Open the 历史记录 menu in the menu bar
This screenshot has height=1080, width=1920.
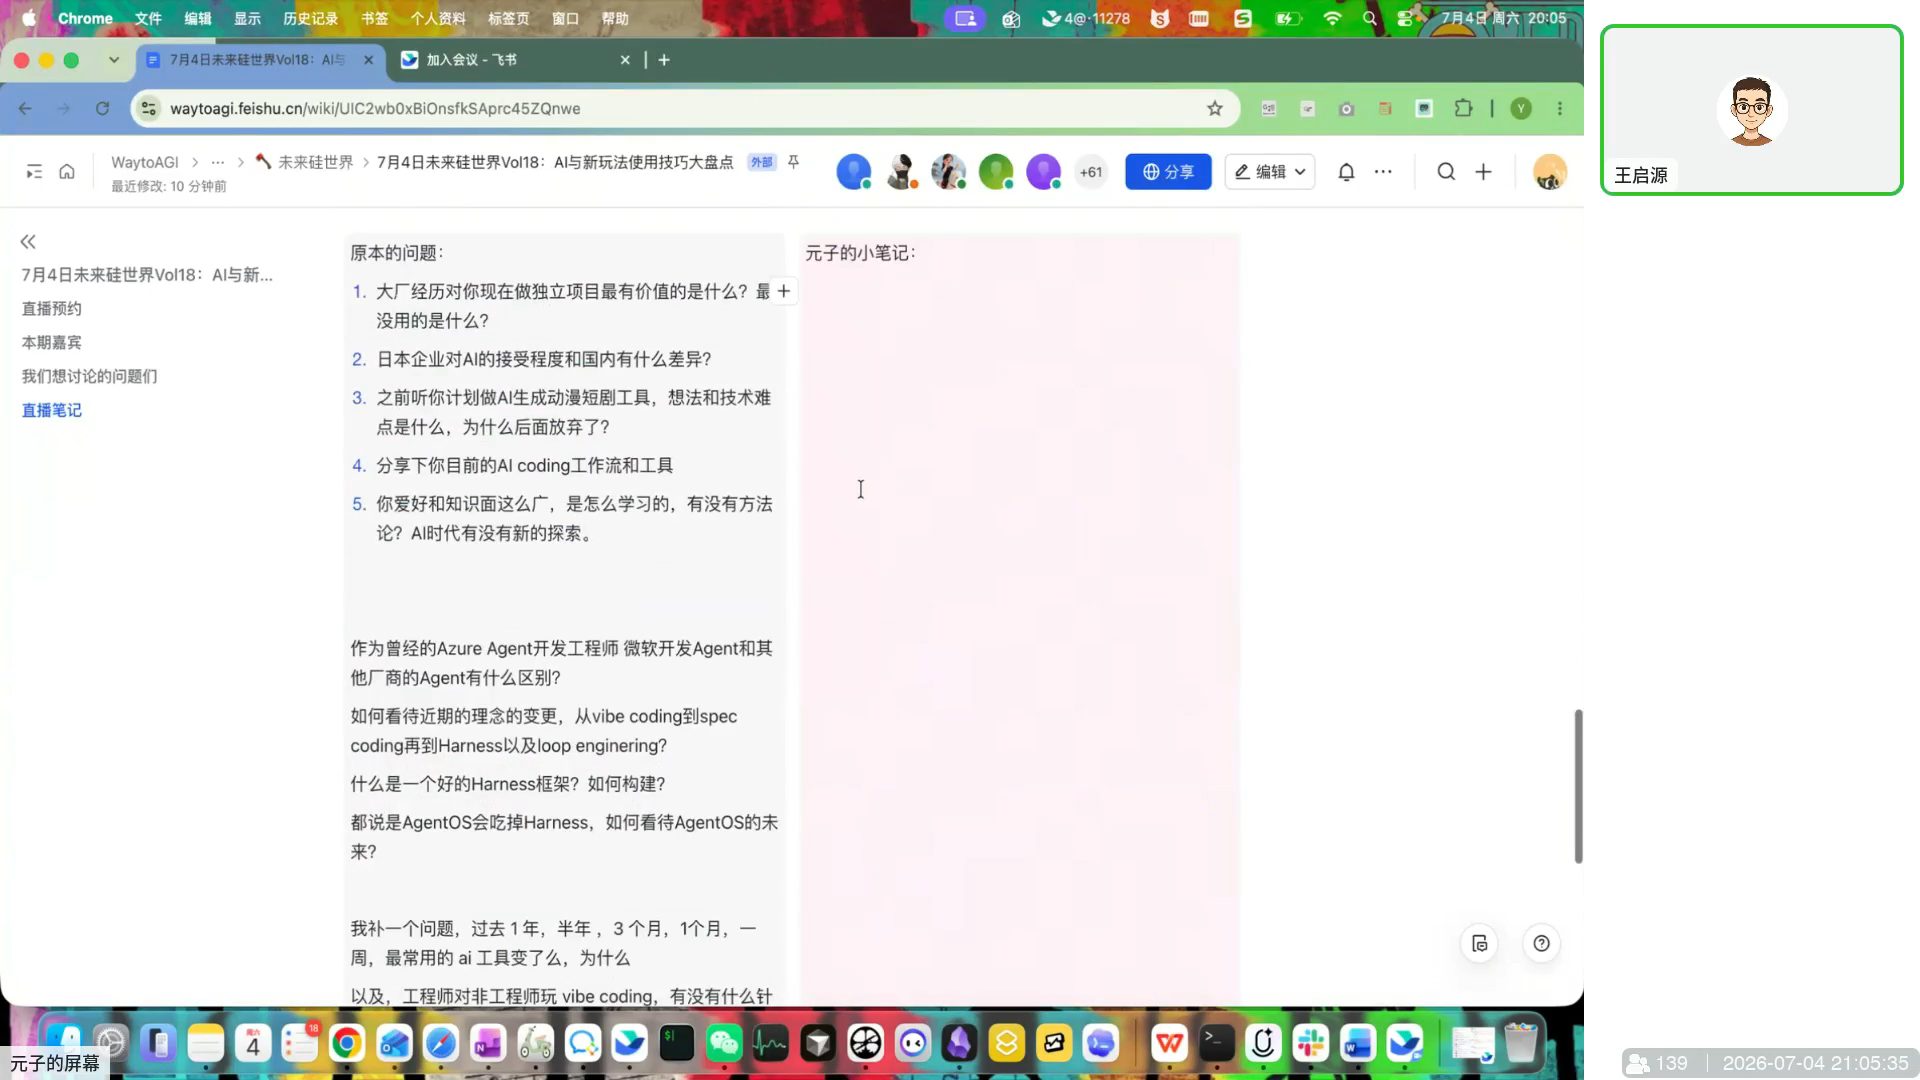(310, 18)
